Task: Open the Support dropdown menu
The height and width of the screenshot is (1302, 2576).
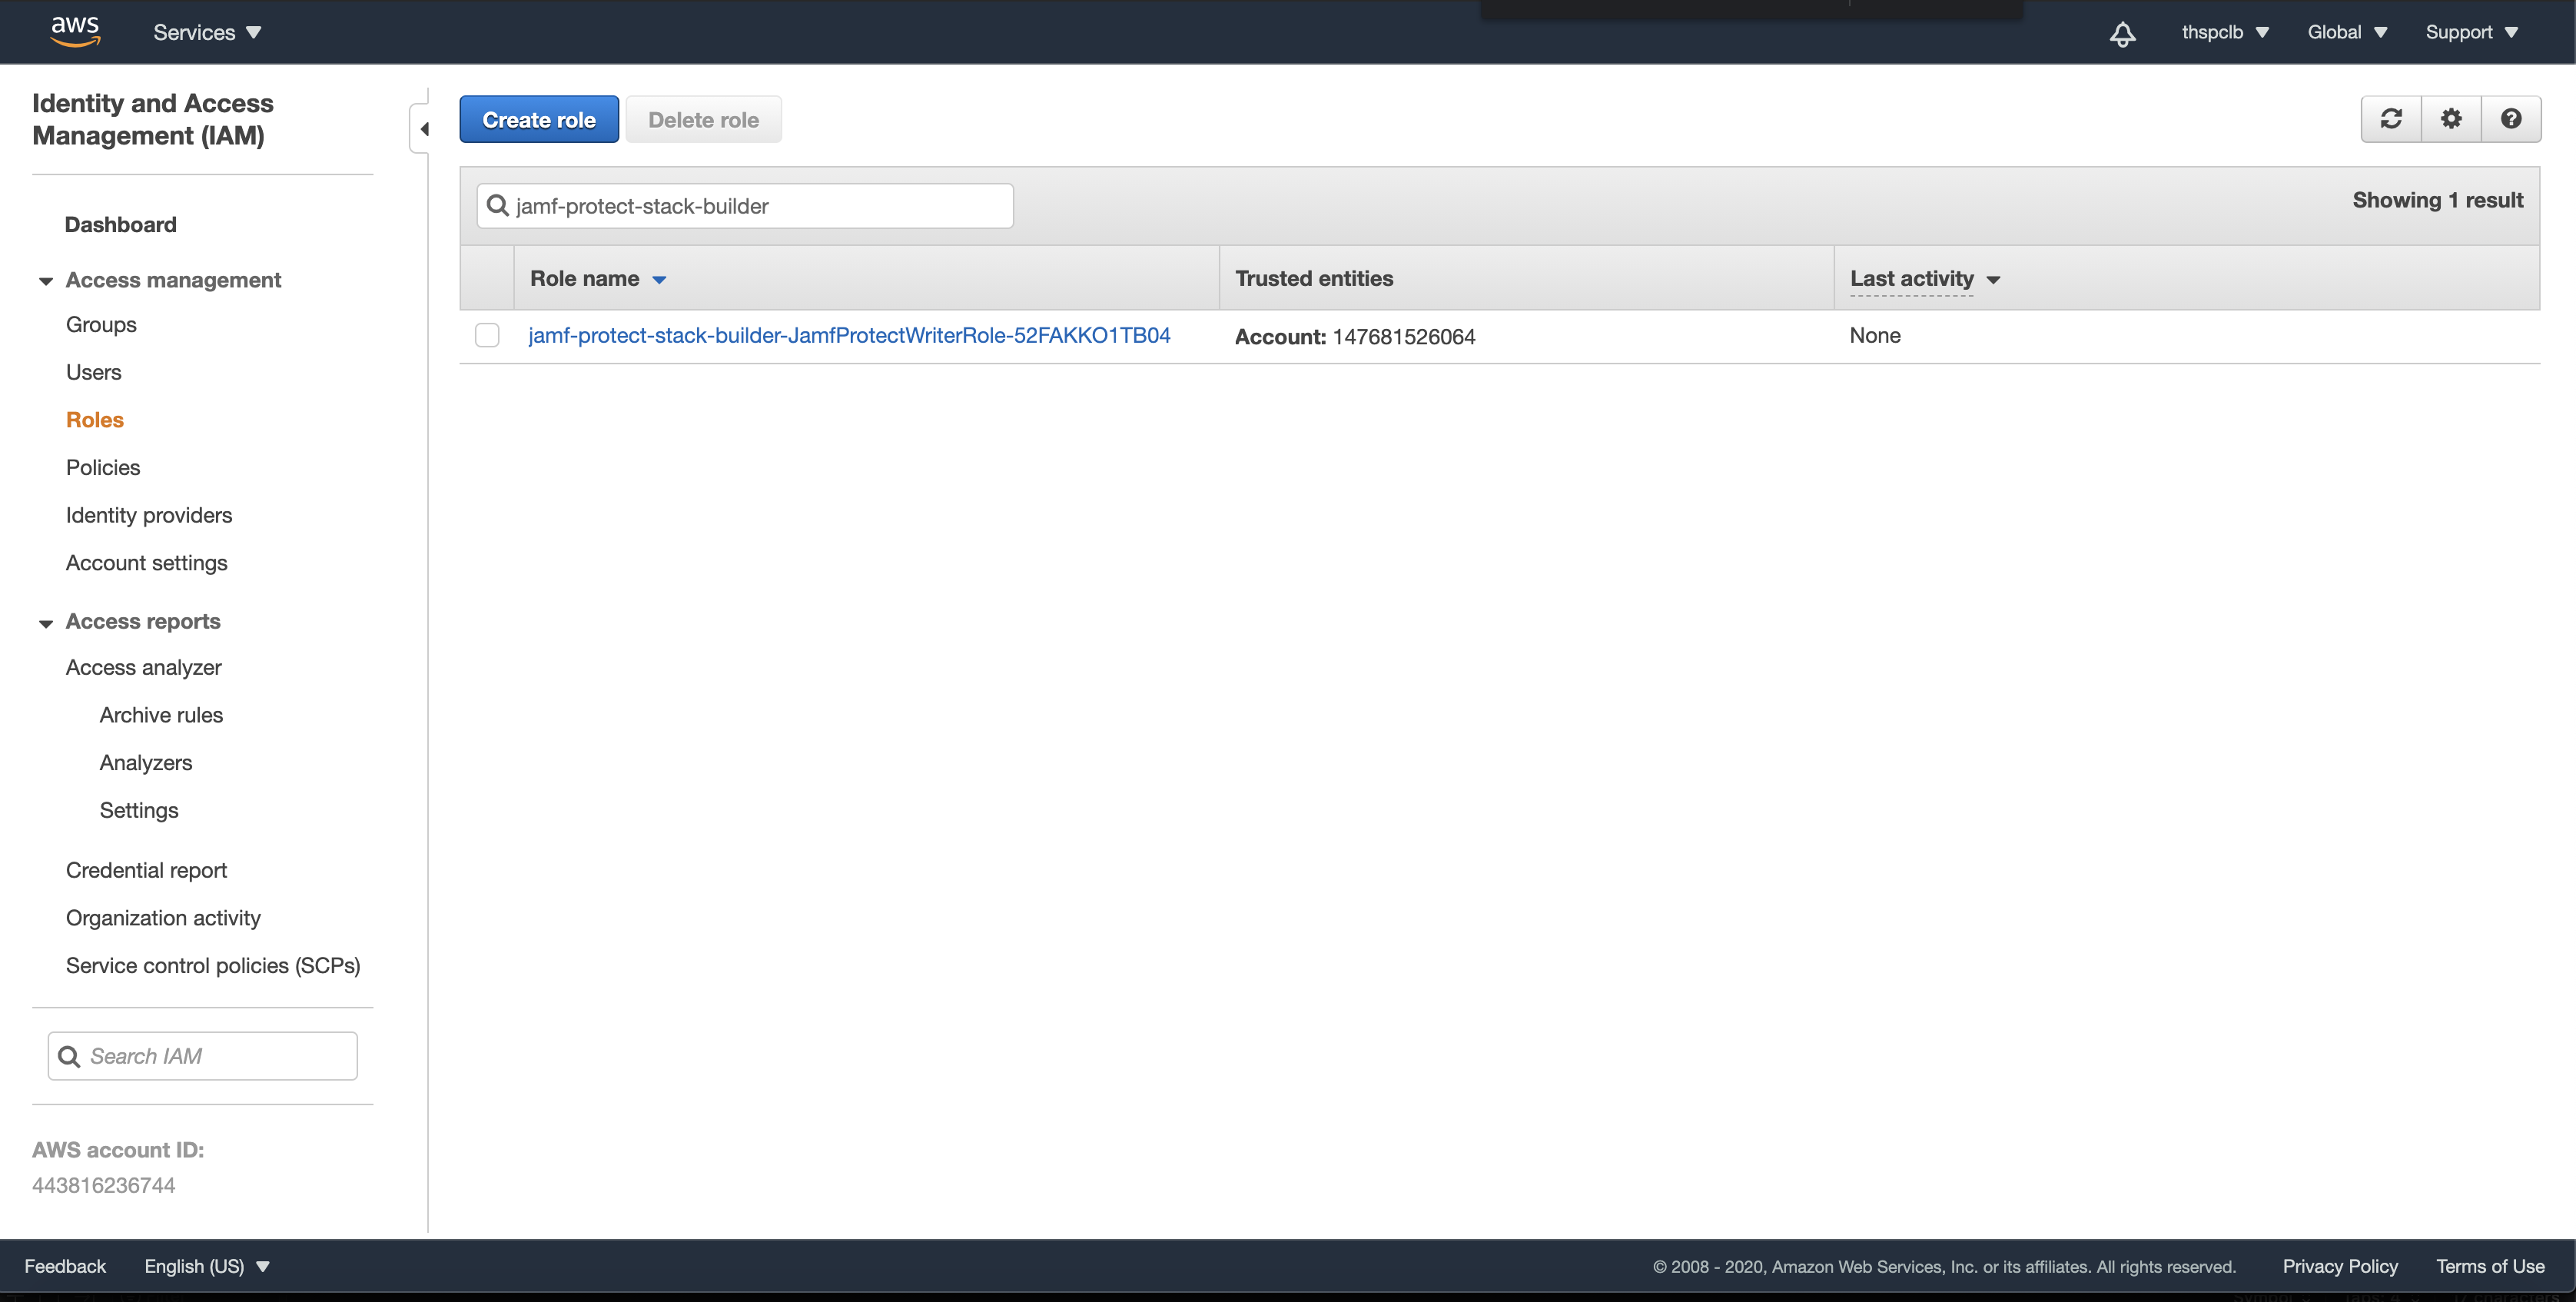Action: pos(2471,32)
